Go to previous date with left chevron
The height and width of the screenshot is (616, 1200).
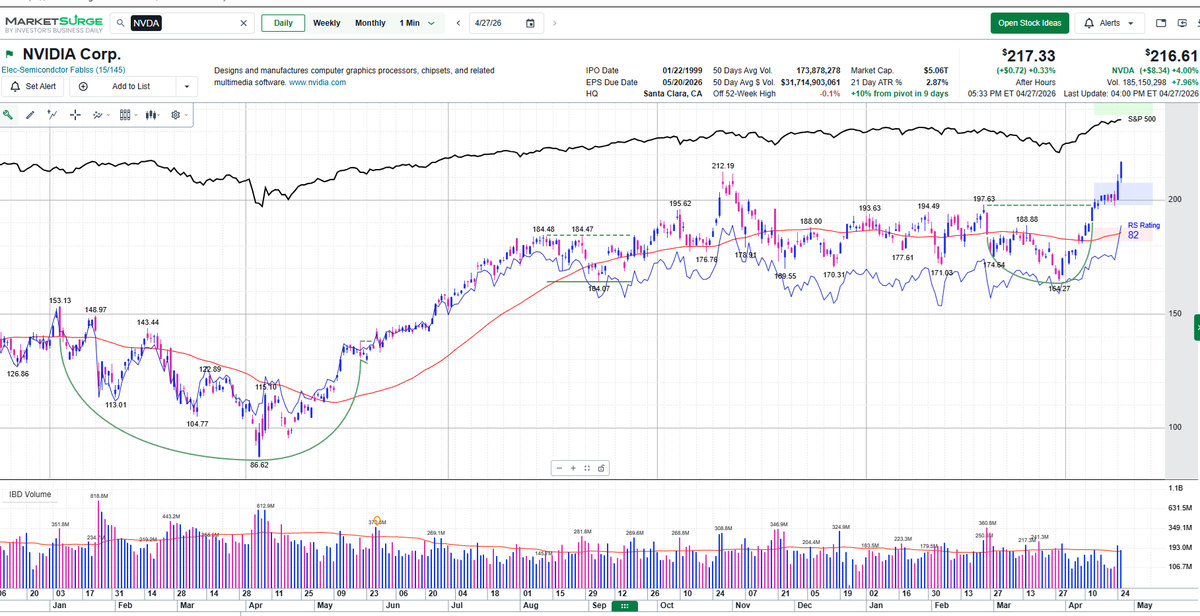coord(458,23)
